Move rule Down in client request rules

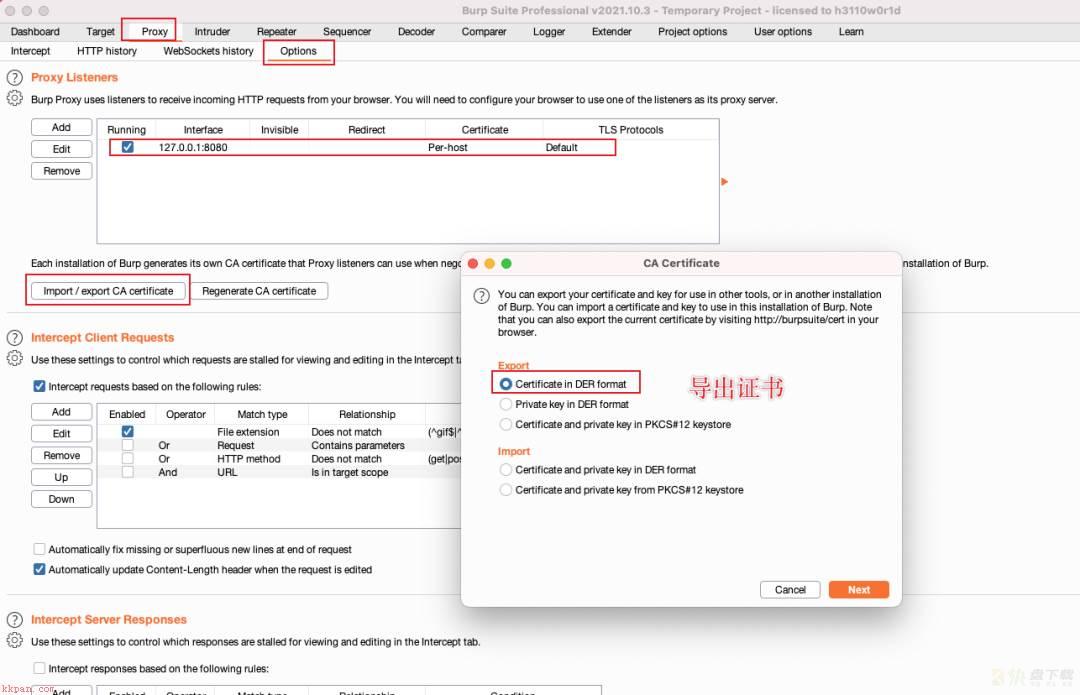coord(61,499)
